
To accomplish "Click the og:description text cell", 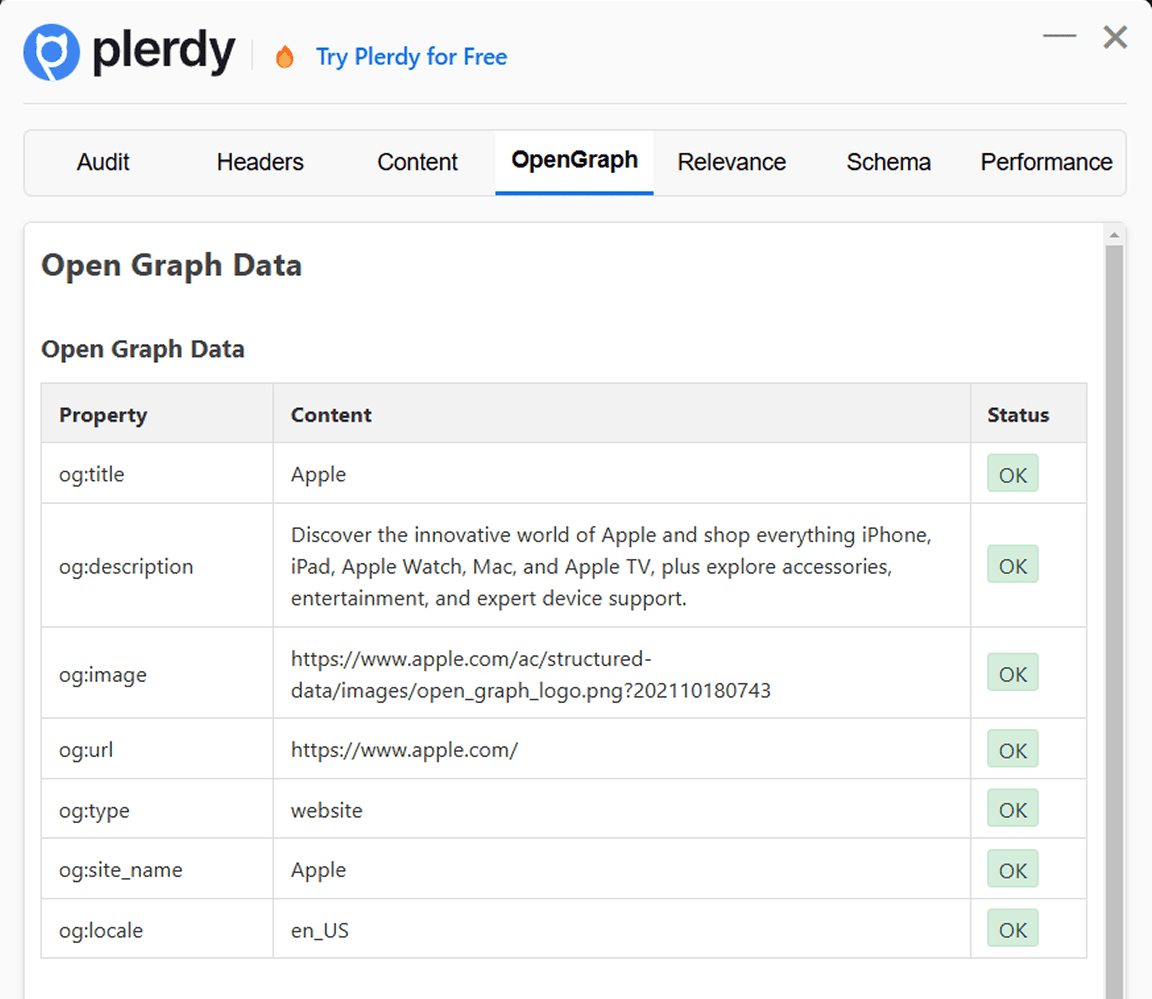I will pos(610,565).
